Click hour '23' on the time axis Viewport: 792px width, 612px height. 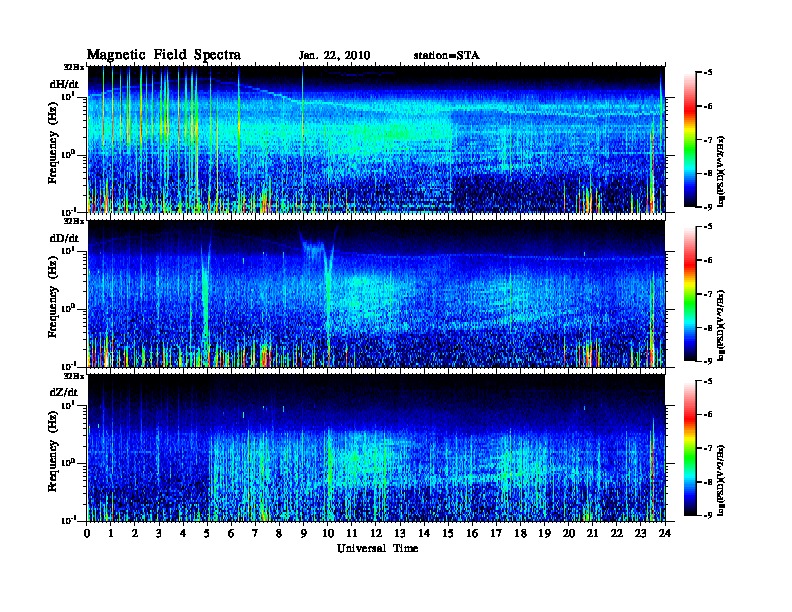(x=640, y=533)
